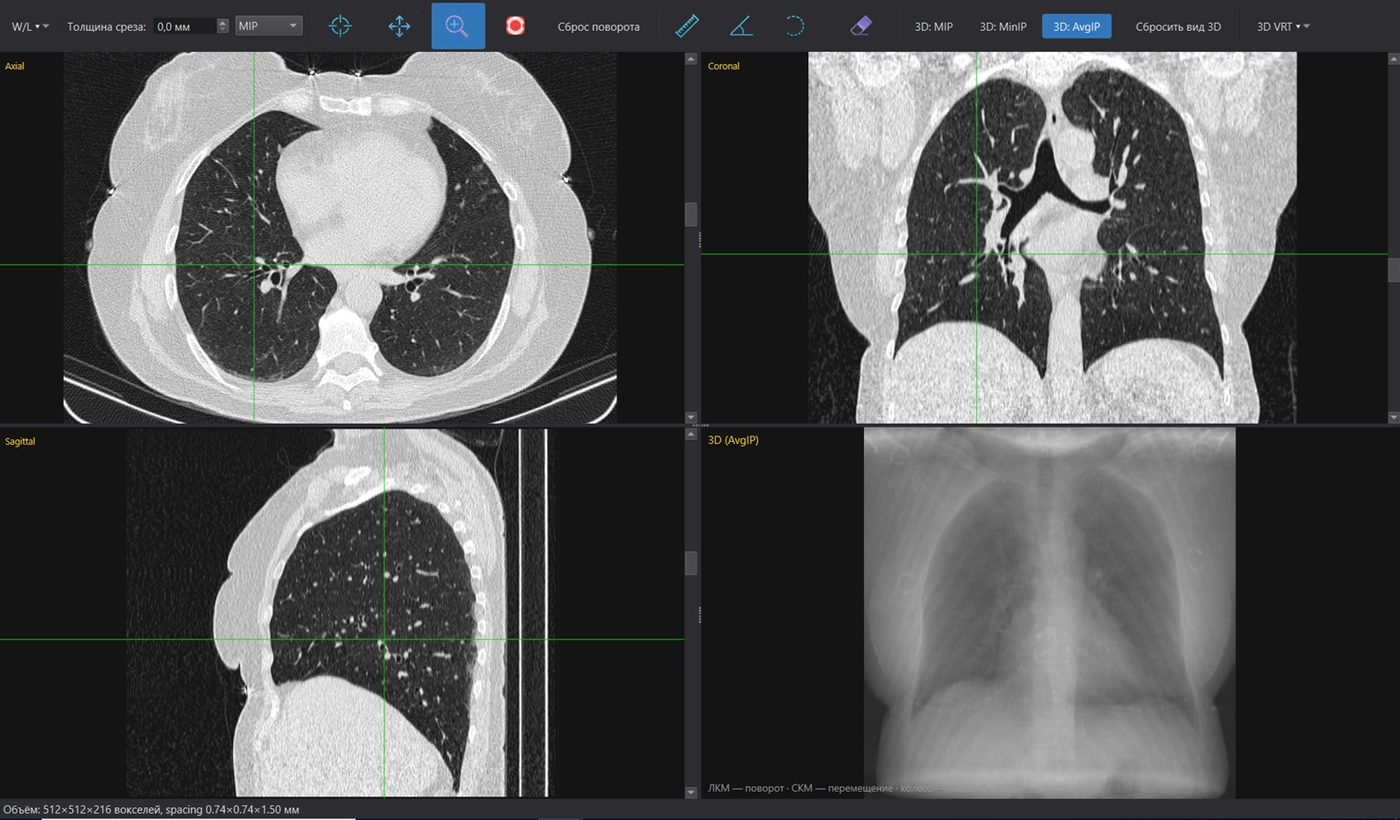Click the Coronal view scrollbar thumb

[1394, 269]
